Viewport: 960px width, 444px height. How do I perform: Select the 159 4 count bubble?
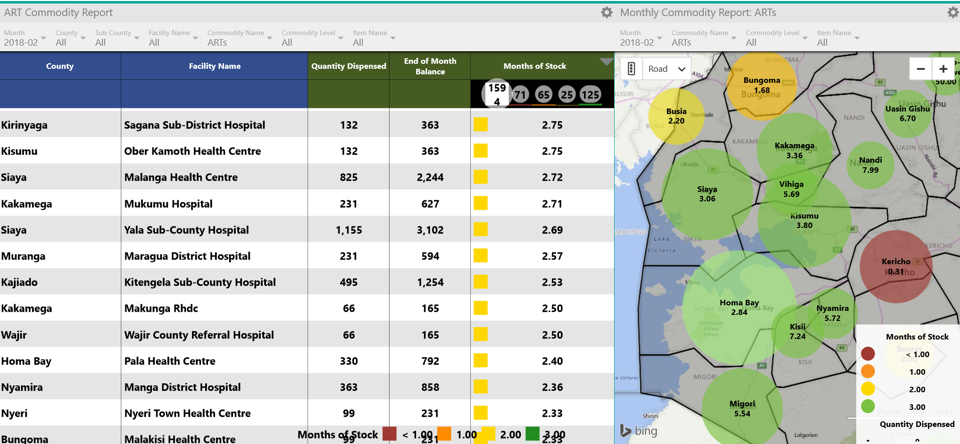497,95
